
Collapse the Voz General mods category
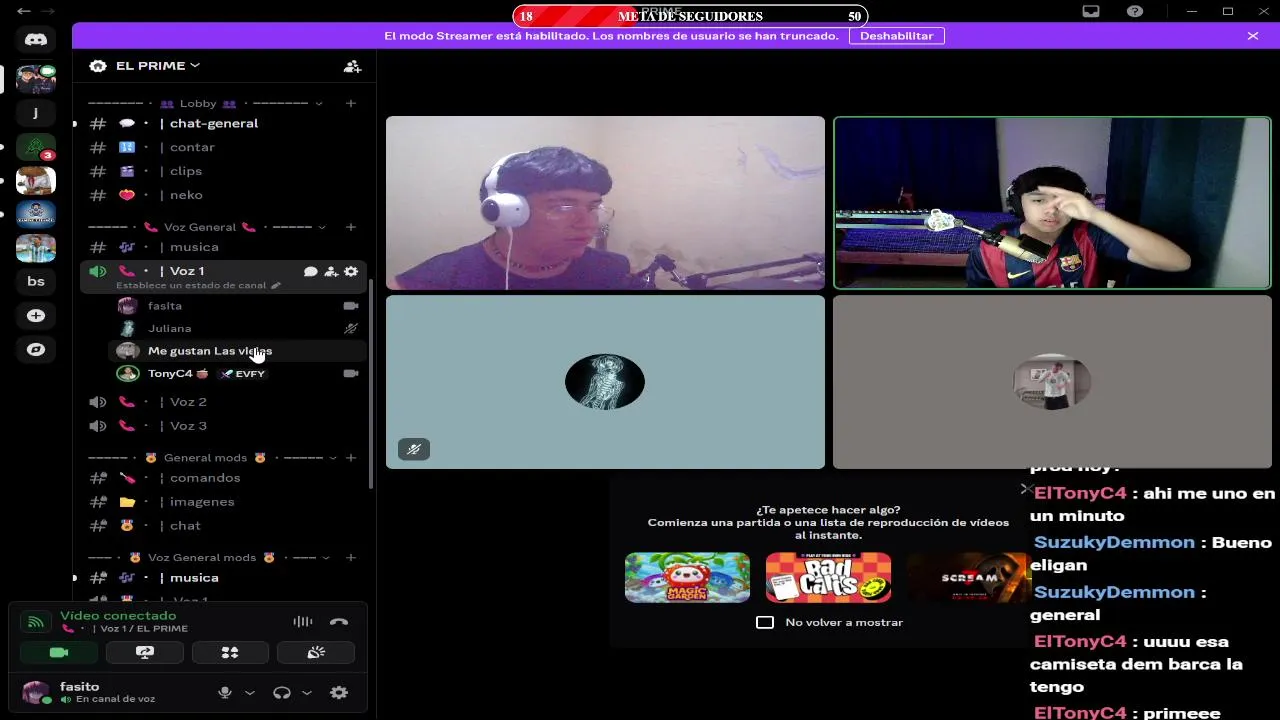[208, 557]
